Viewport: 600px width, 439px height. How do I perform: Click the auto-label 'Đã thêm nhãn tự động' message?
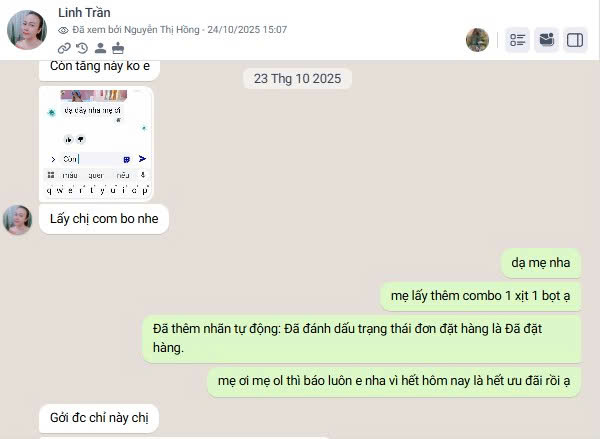click(362, 338)
